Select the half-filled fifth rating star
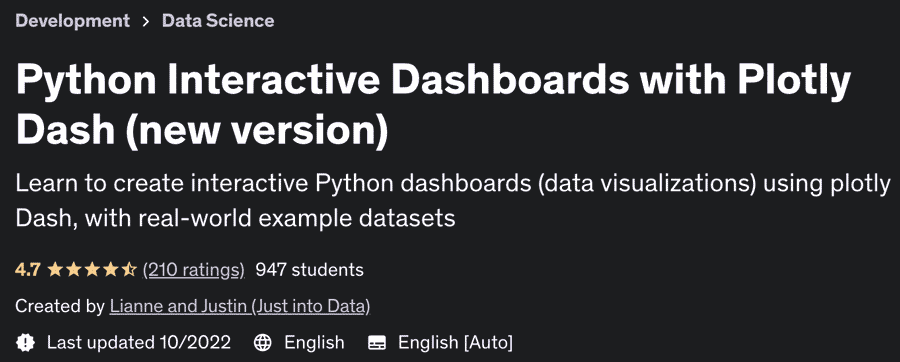900x362 pixels. 129,269
